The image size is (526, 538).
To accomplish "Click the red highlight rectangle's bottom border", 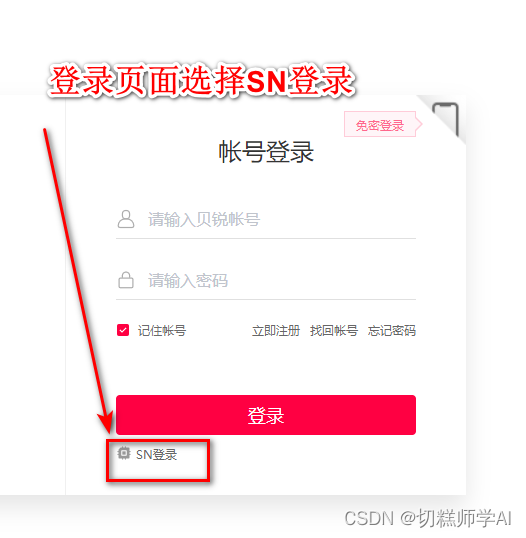I will [x=158, y=479].
